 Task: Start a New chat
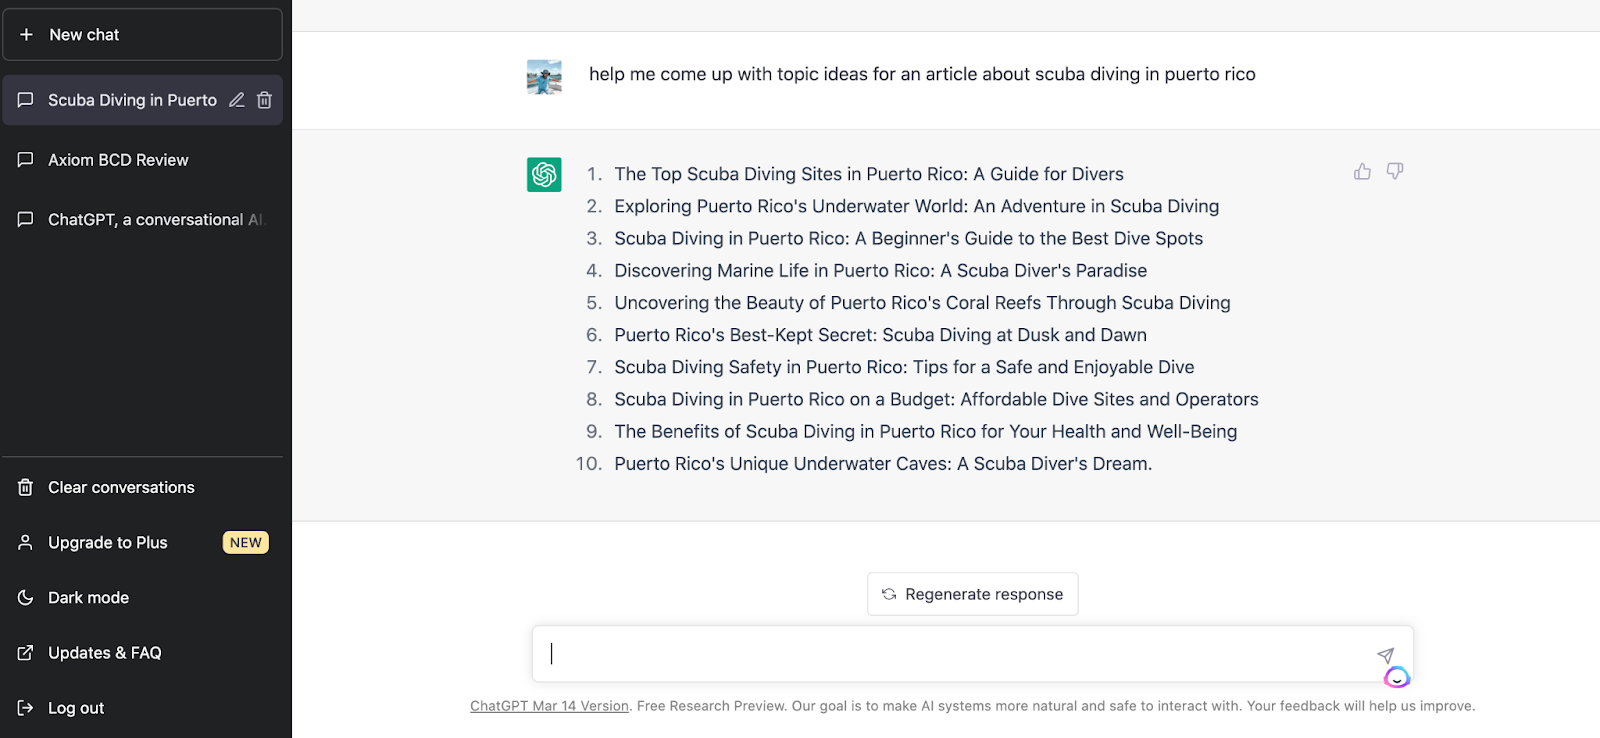[x=143, y=35]
